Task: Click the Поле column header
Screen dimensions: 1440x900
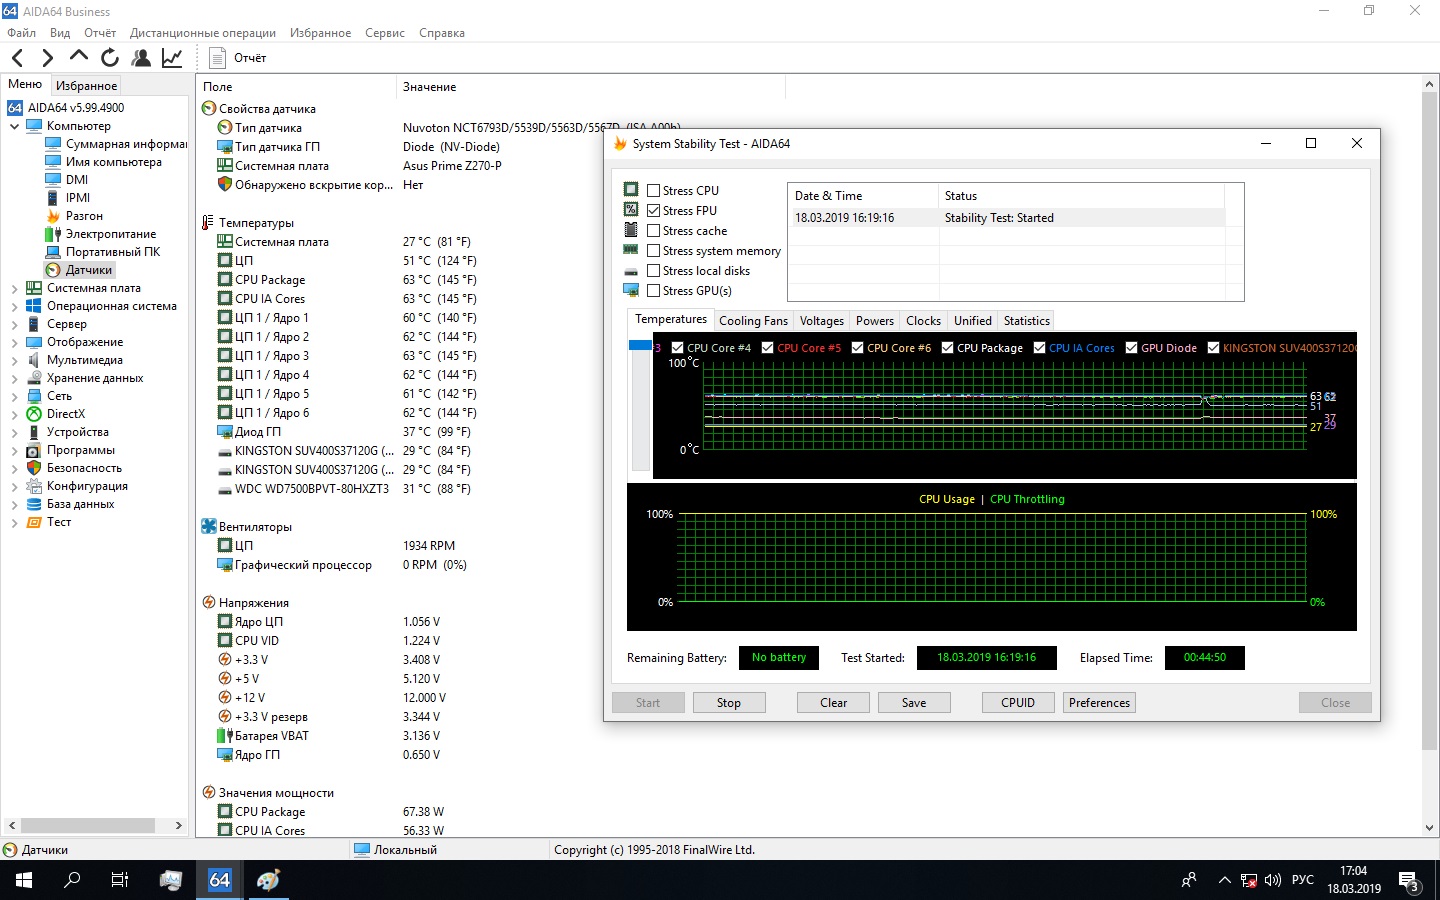Action: 217,87
